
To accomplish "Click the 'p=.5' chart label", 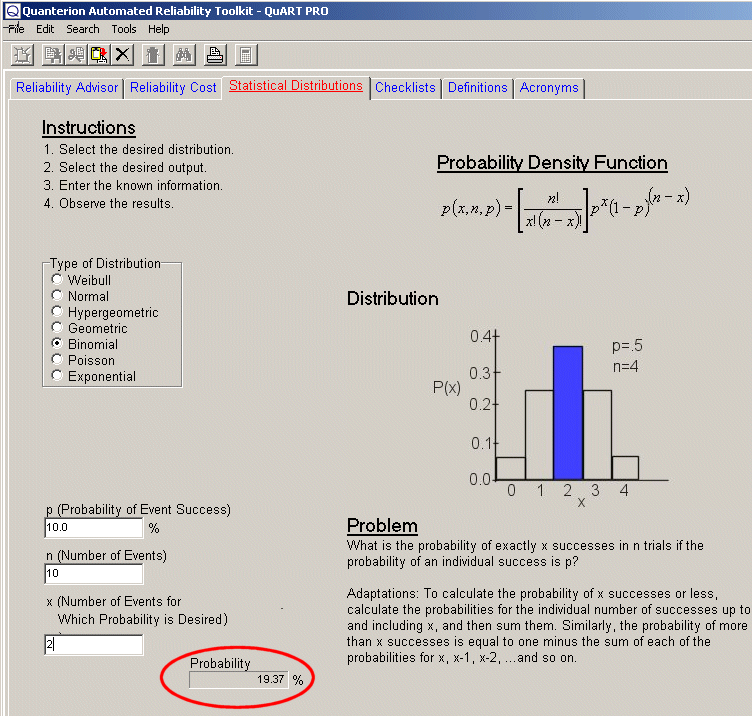I will pos(627,346).
